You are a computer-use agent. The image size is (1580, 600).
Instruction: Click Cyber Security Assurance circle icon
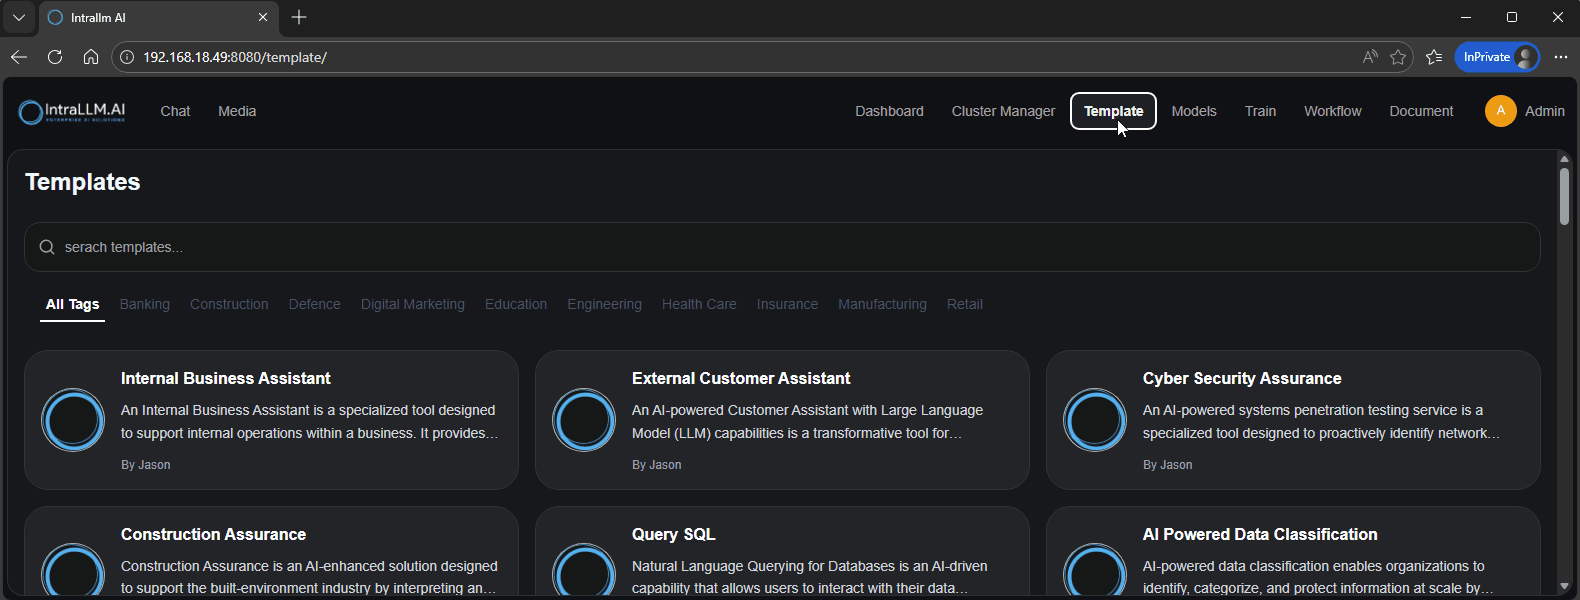pyautogui.click(x=1095, y=420)
